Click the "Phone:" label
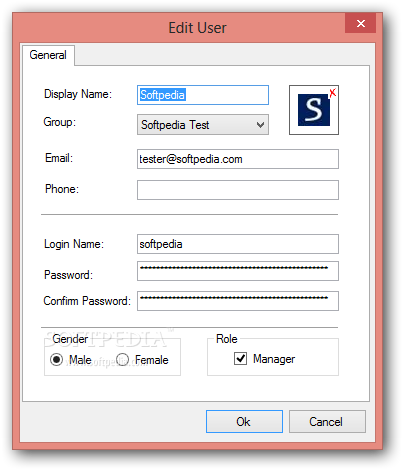This screenshot has width=403, height=470. coord(62,189)
